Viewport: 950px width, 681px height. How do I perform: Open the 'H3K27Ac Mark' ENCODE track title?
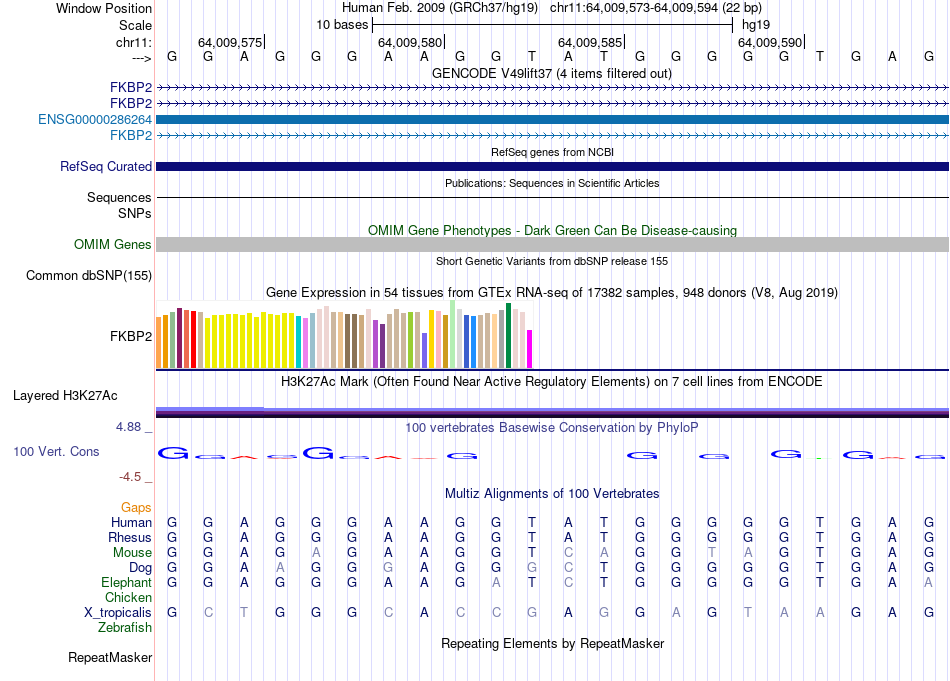click(x=552, y=382)
